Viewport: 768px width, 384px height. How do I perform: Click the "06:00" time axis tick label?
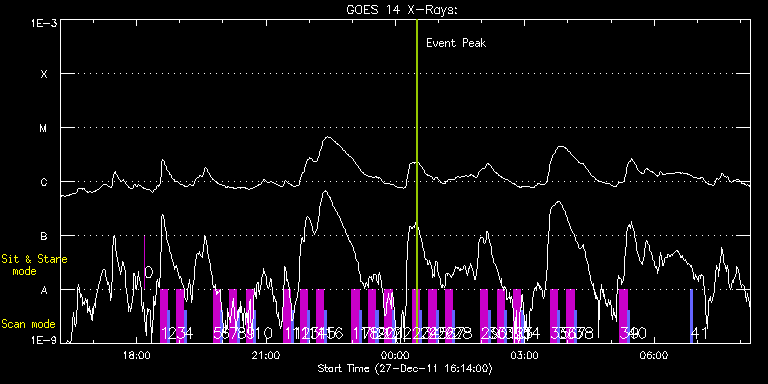[654, 355]
